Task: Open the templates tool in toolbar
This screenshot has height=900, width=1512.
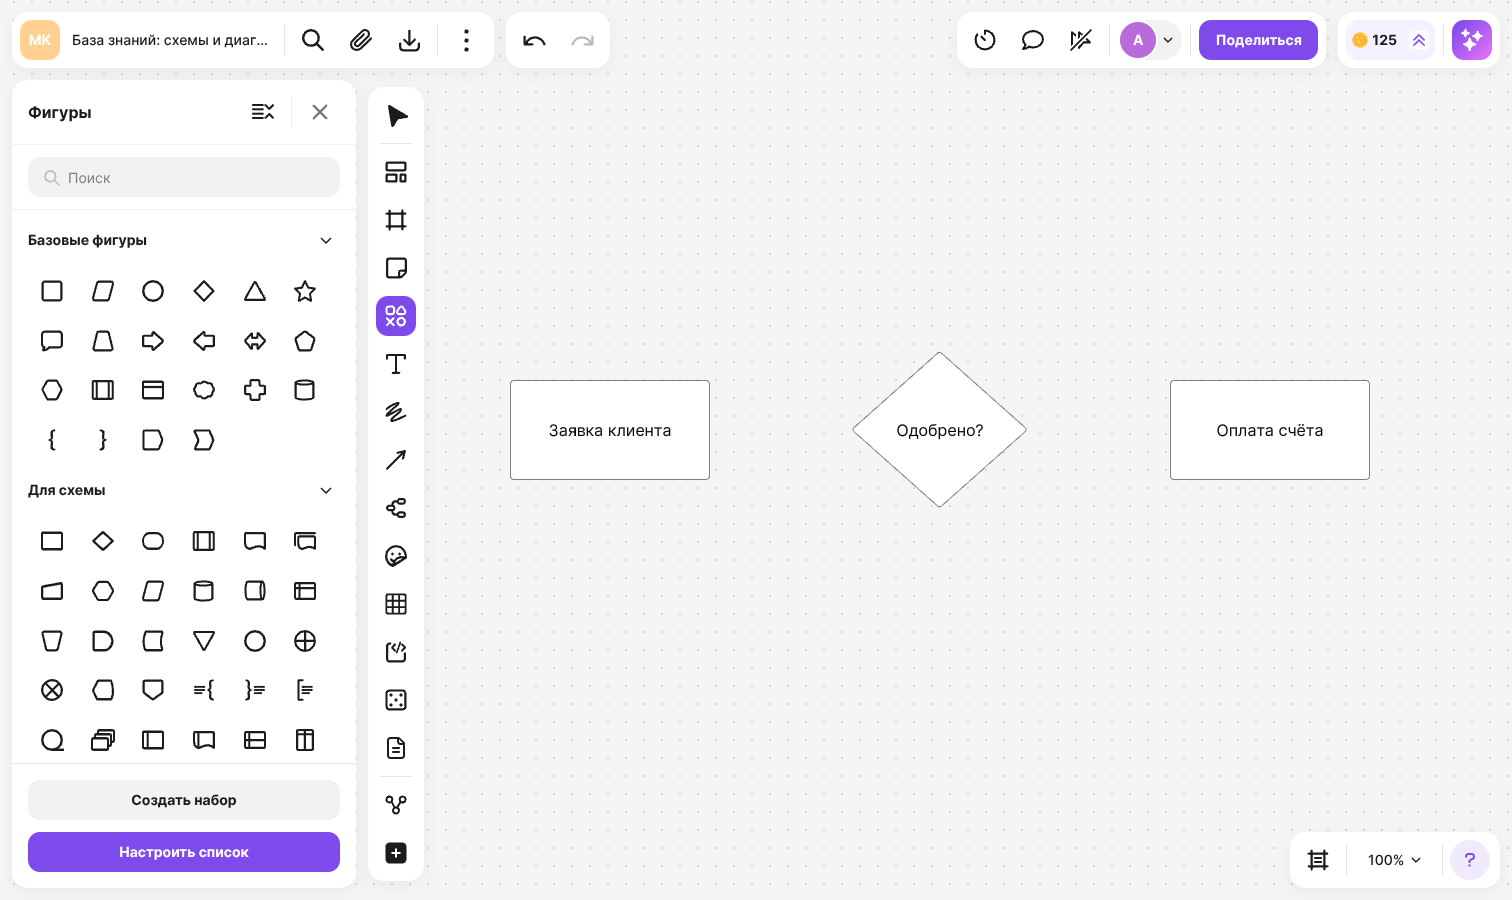Action: tap(396, 172)
